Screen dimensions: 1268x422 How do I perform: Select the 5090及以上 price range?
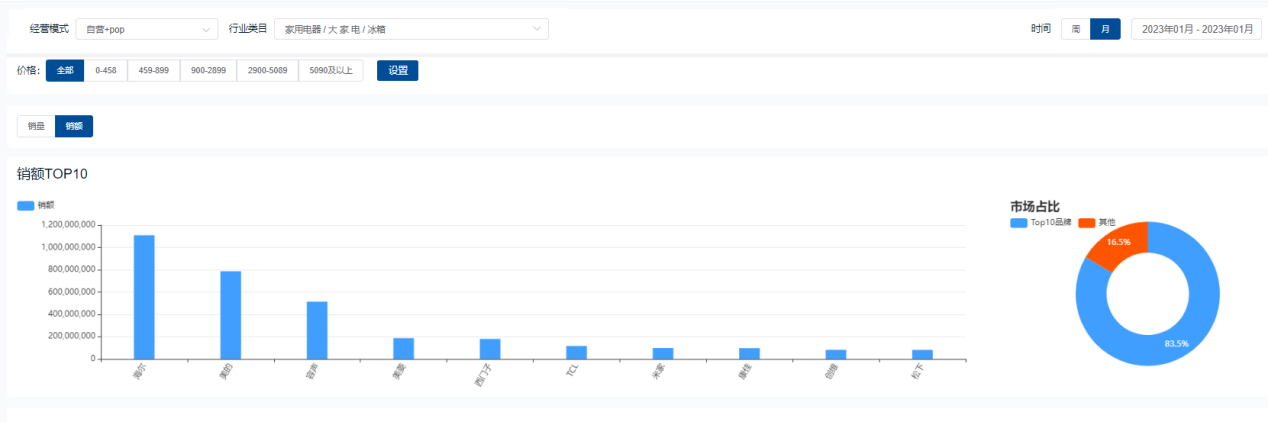[x=331, y=70]
